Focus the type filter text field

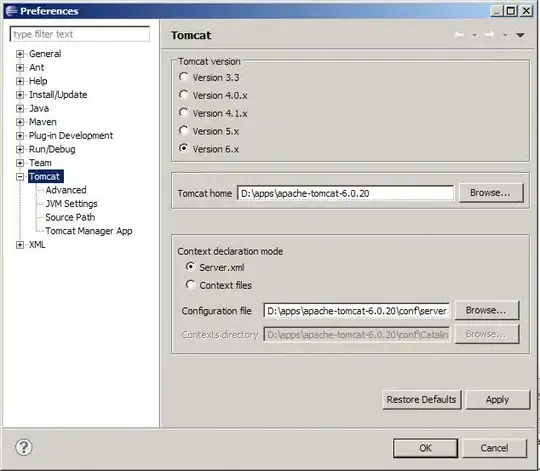point(80,34)
